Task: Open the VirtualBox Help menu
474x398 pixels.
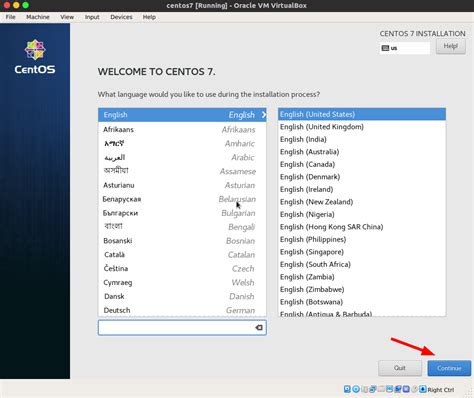Action: pyautogui.click(x=149, y=17)
